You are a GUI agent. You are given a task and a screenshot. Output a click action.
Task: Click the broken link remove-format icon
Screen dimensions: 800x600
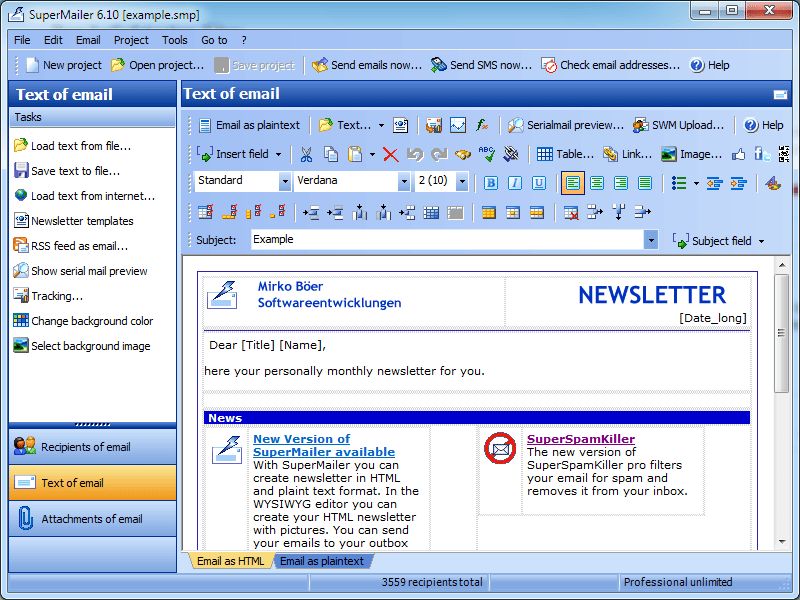511,154
